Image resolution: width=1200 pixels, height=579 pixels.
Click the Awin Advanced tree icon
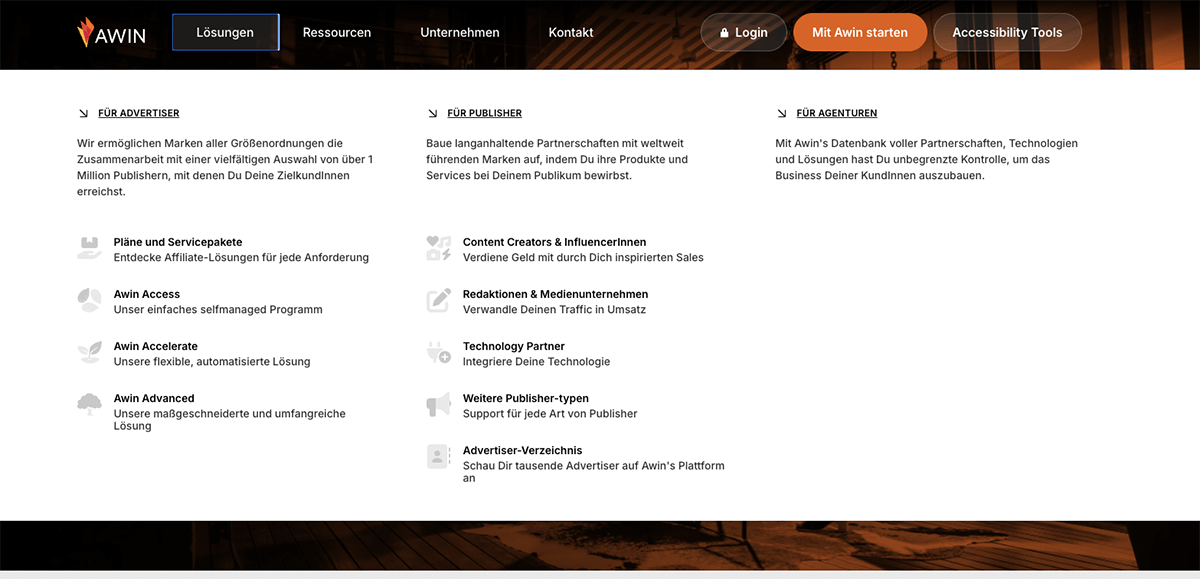90,405
